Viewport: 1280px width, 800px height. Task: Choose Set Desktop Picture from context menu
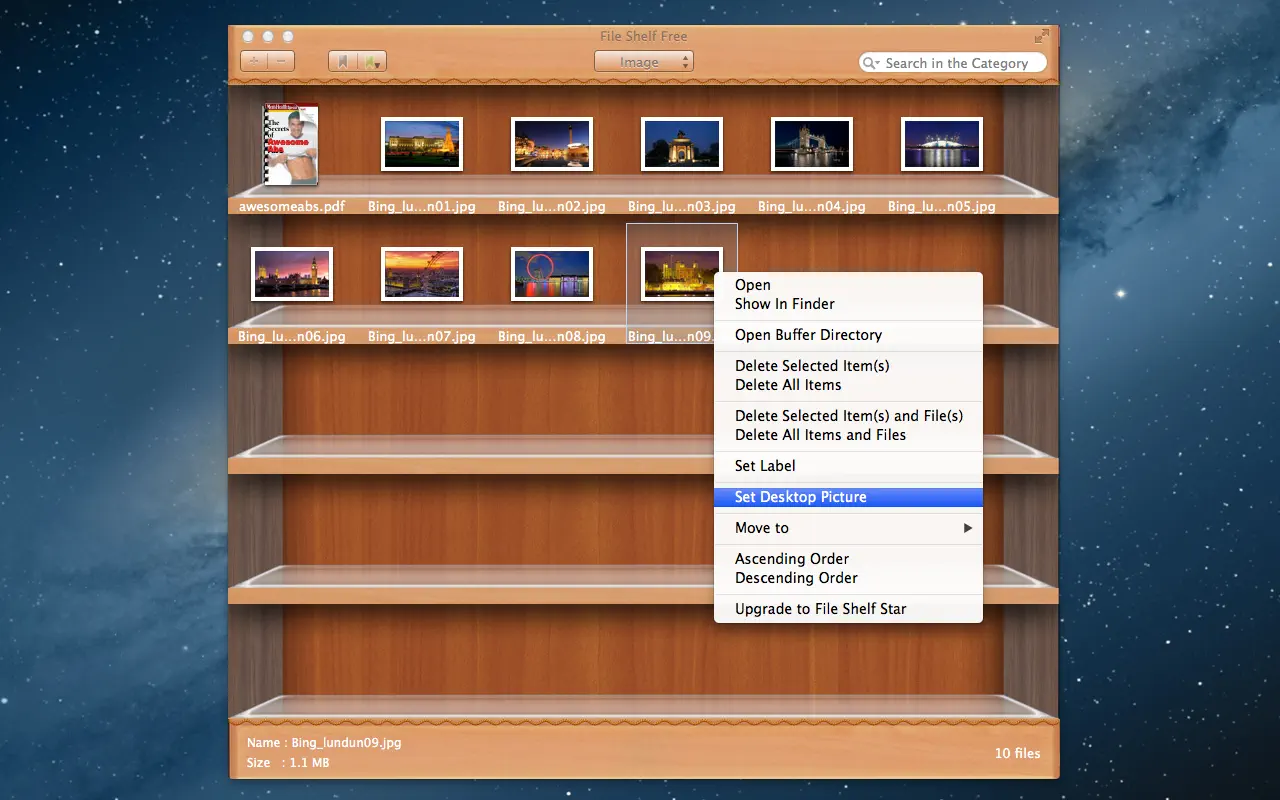tap(800, 497)
